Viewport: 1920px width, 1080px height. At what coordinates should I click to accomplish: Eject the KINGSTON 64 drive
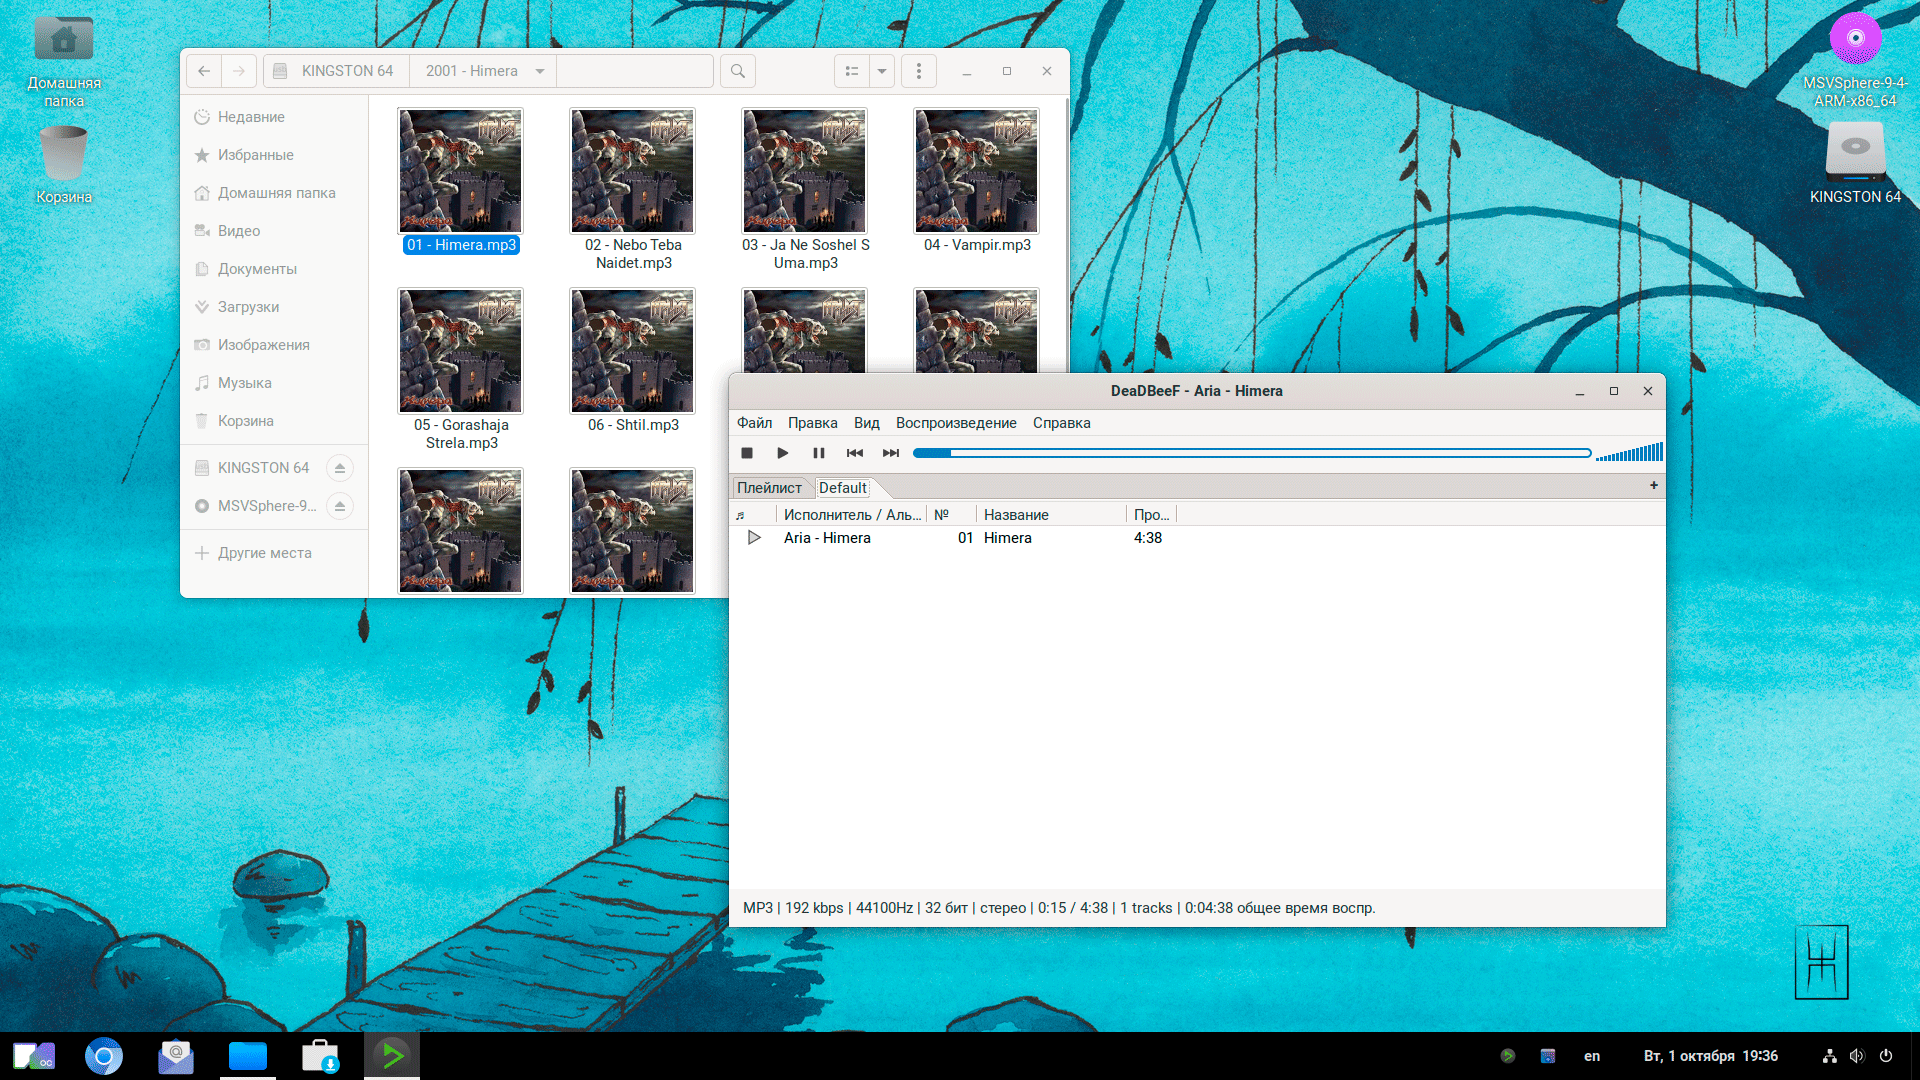[340, 468]
